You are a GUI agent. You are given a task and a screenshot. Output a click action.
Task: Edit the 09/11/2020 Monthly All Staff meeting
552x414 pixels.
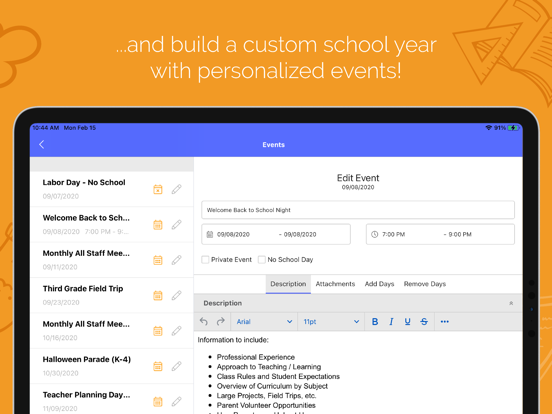(x=176, y=260)
